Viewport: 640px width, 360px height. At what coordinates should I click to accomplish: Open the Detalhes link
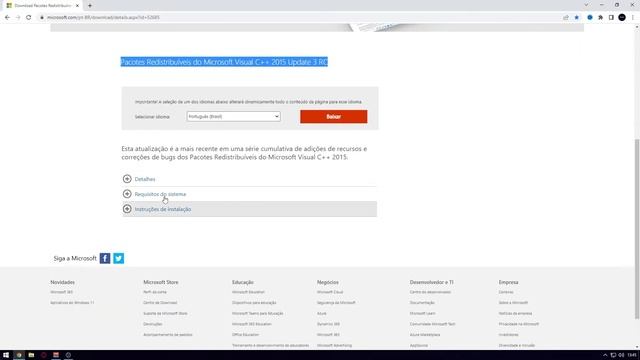click(x=145, y=179)
